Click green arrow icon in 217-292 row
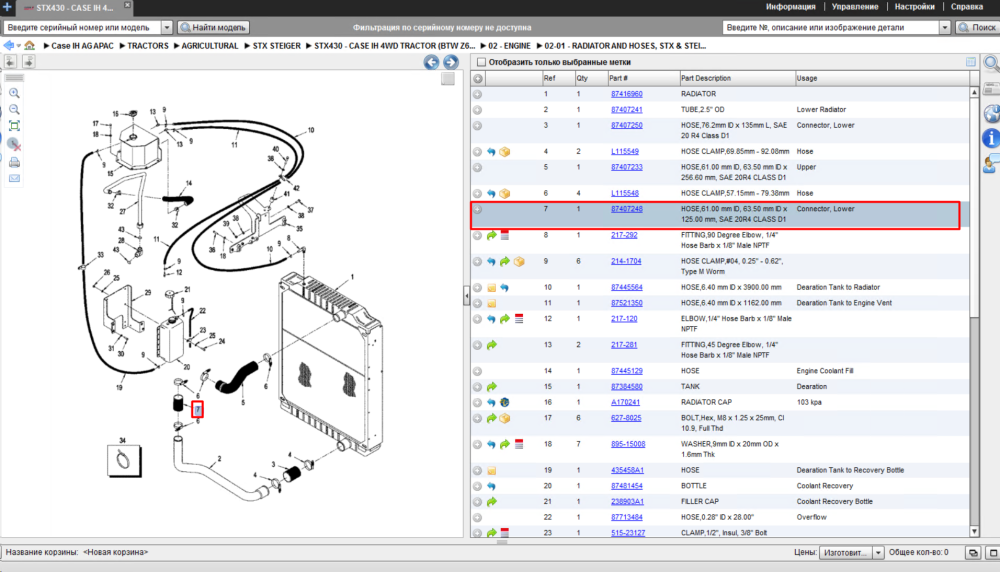The width and height of the screenshot is (1000, 572). [x=492, y=235]
